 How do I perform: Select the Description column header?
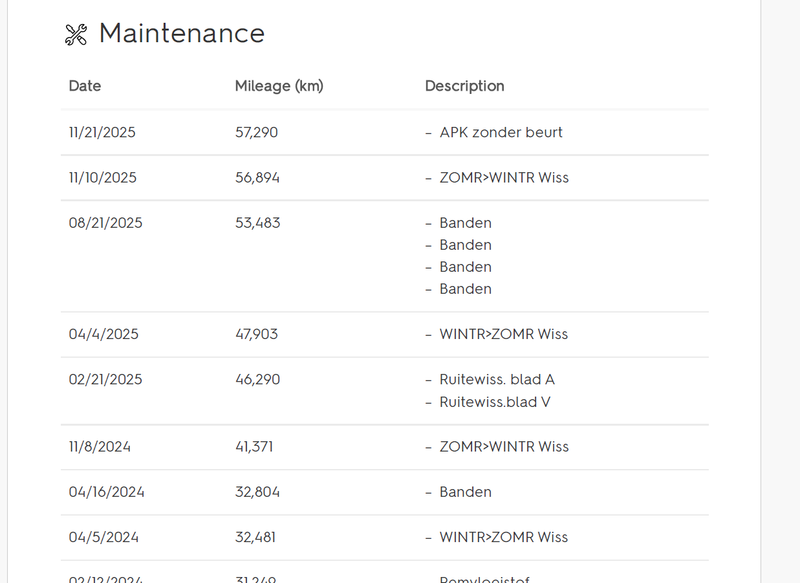click(x=464, y=86)
